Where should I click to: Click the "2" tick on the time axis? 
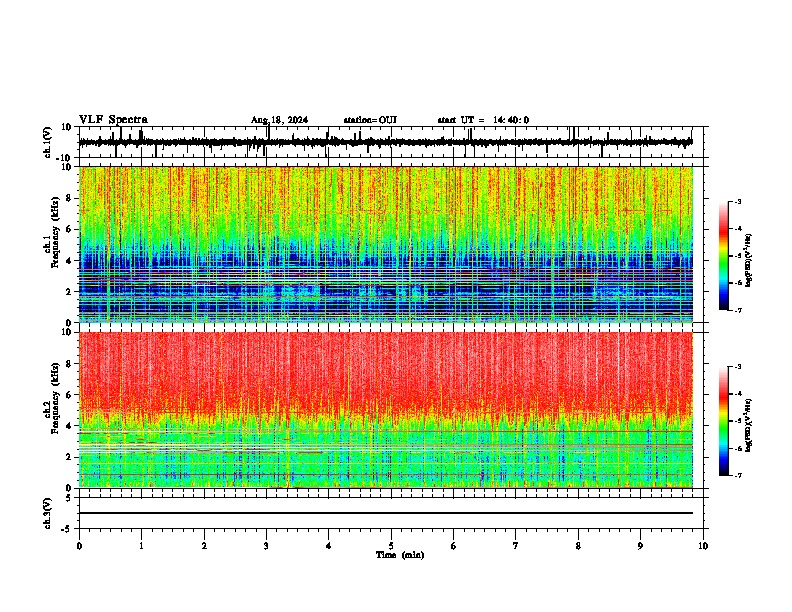click(x=204, y=546)
